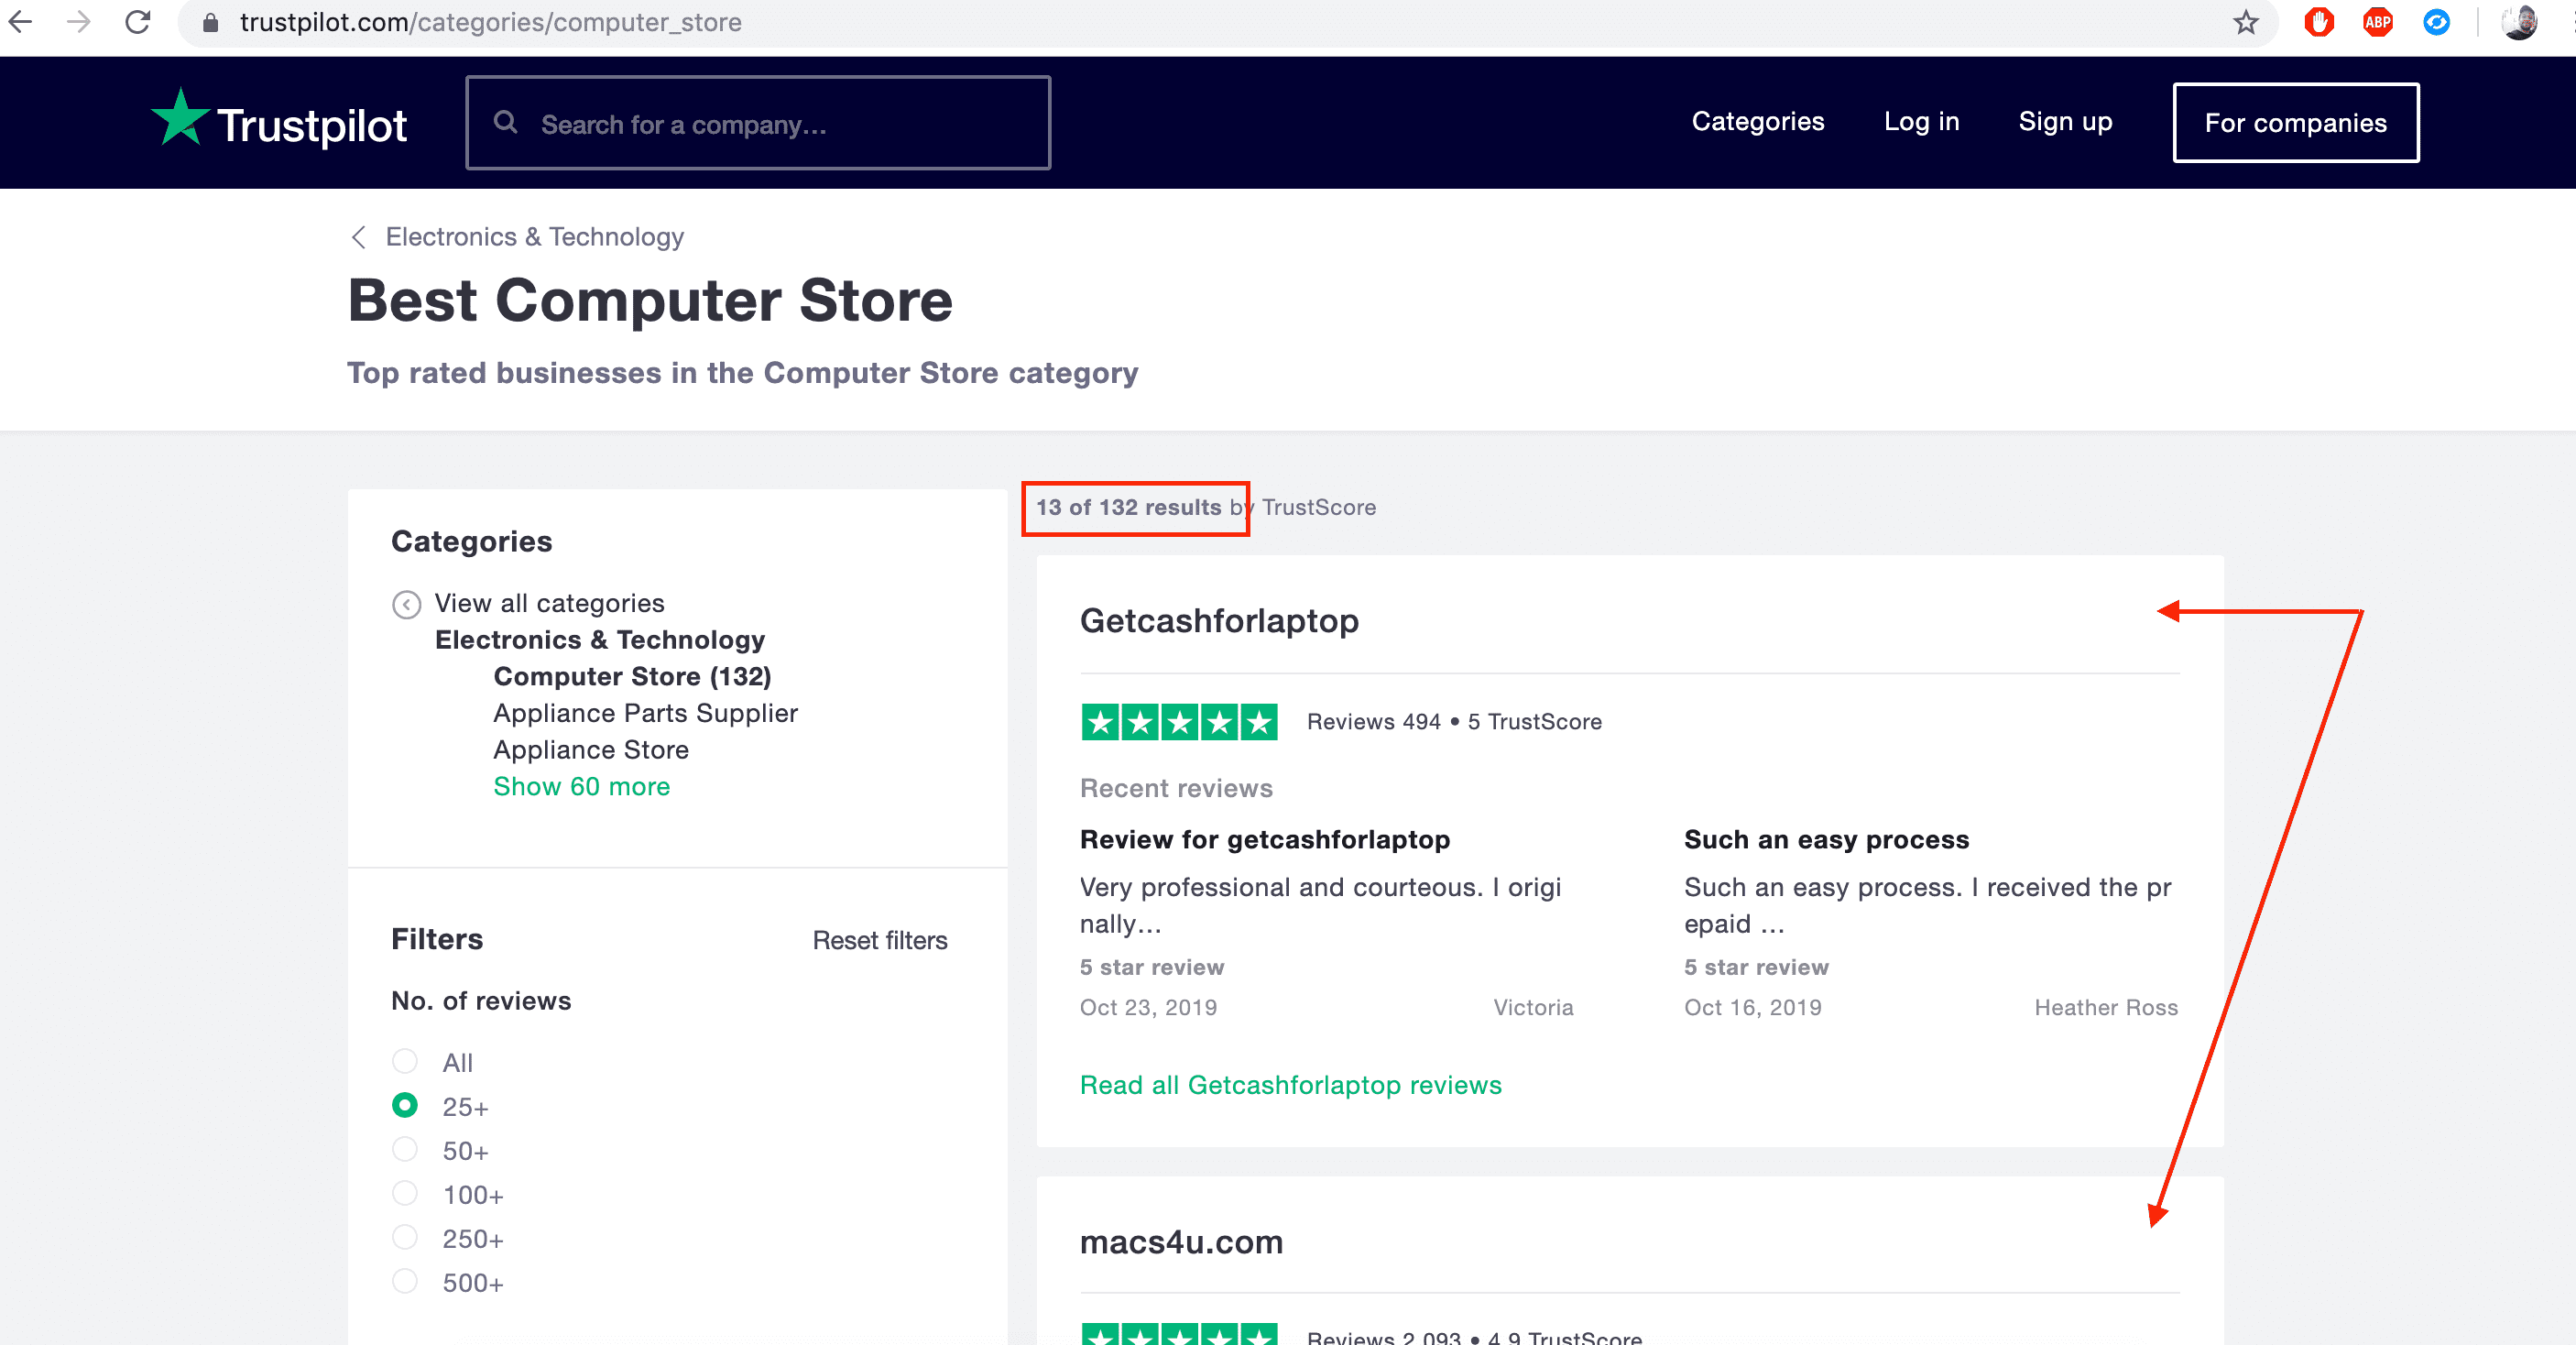This screenshot has width=2576, height=1345.
Task: Open review titled Review for getcashforlaptop
Action: (x=1264, y=839)
